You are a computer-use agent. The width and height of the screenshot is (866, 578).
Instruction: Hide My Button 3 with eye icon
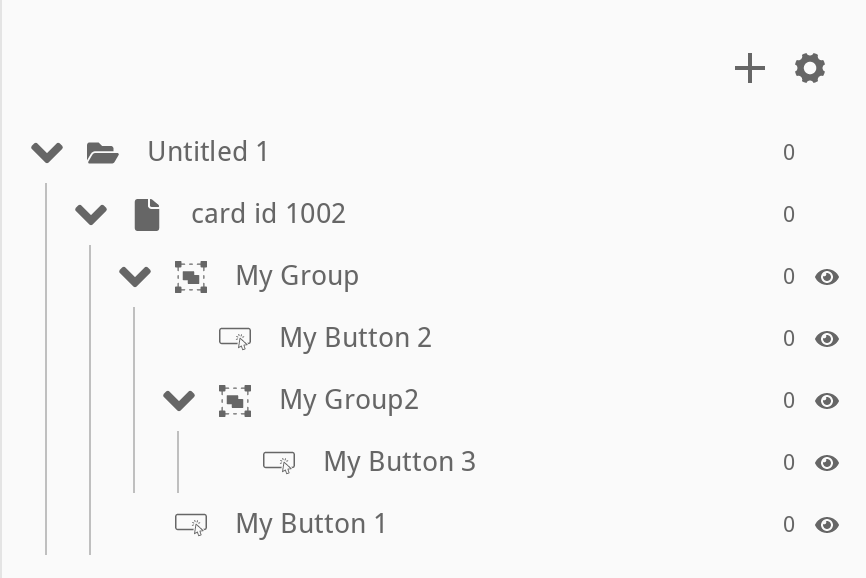(827, 463)
